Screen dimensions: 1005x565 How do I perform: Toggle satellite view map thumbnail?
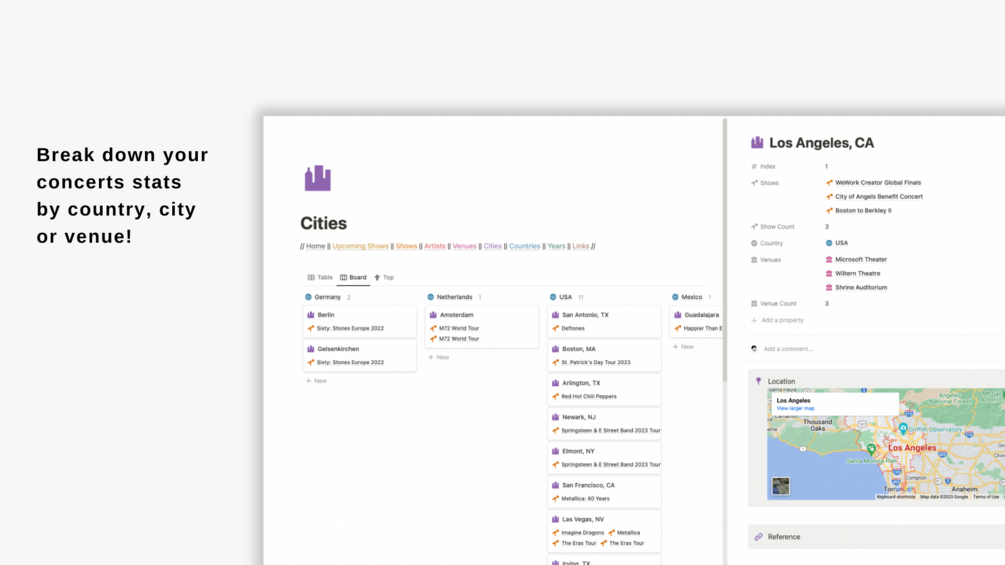(x=781, y=486)
